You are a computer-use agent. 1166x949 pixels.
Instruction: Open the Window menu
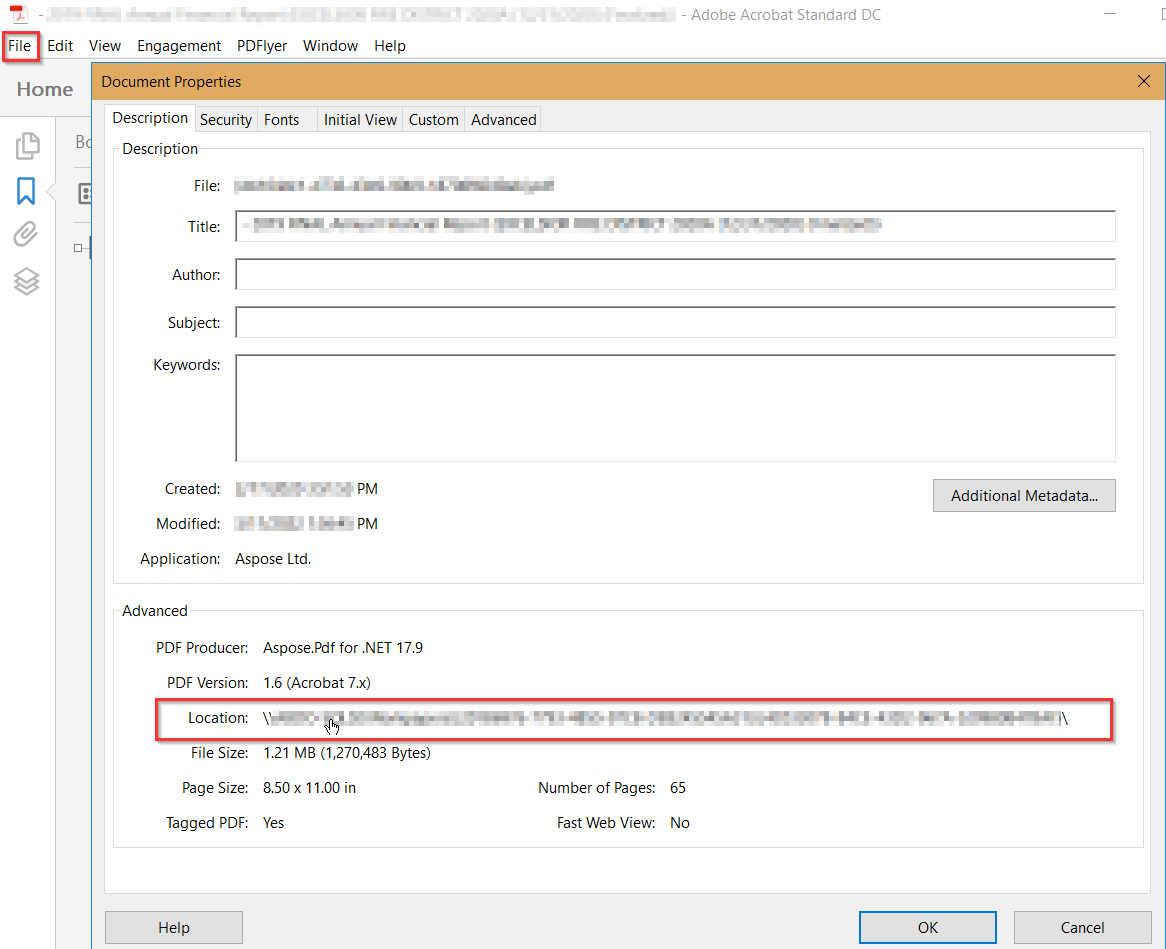330,46
